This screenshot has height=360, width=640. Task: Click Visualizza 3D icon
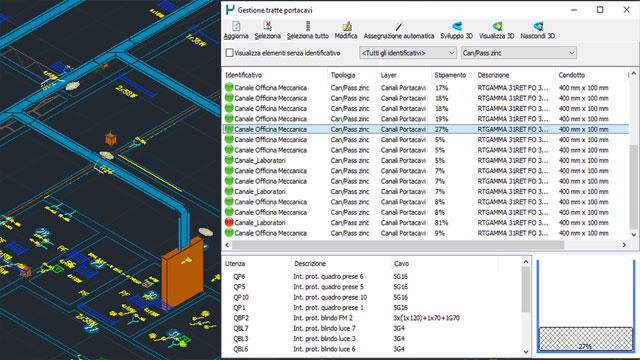pyautogui.click(x=497, y=27)
